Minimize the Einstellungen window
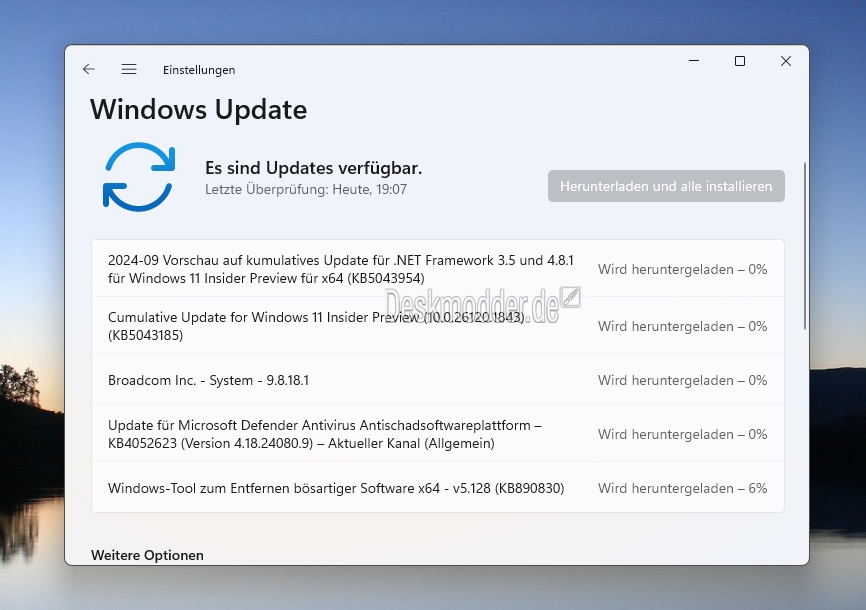This screenshot has height=610, width=866. [694, 61]
